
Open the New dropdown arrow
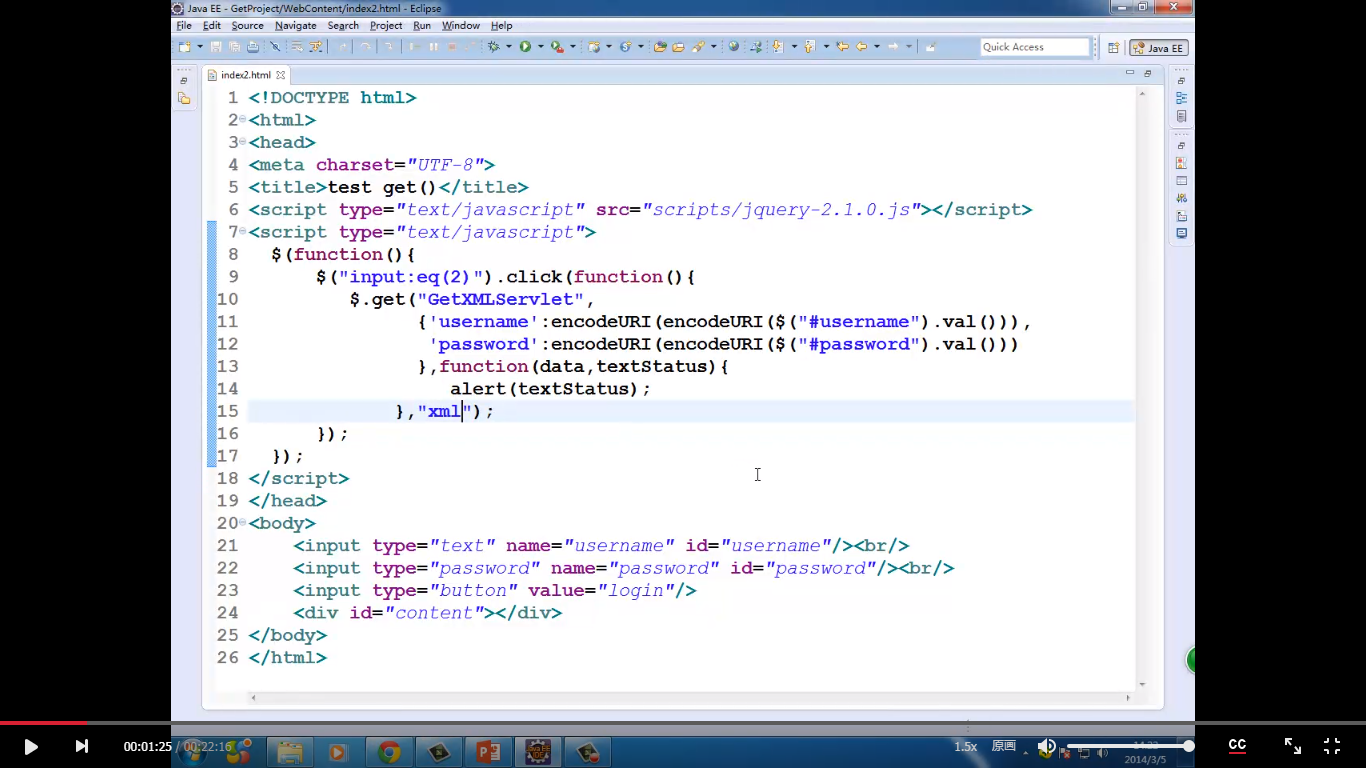pyautogui.click(x=200, y=46)
